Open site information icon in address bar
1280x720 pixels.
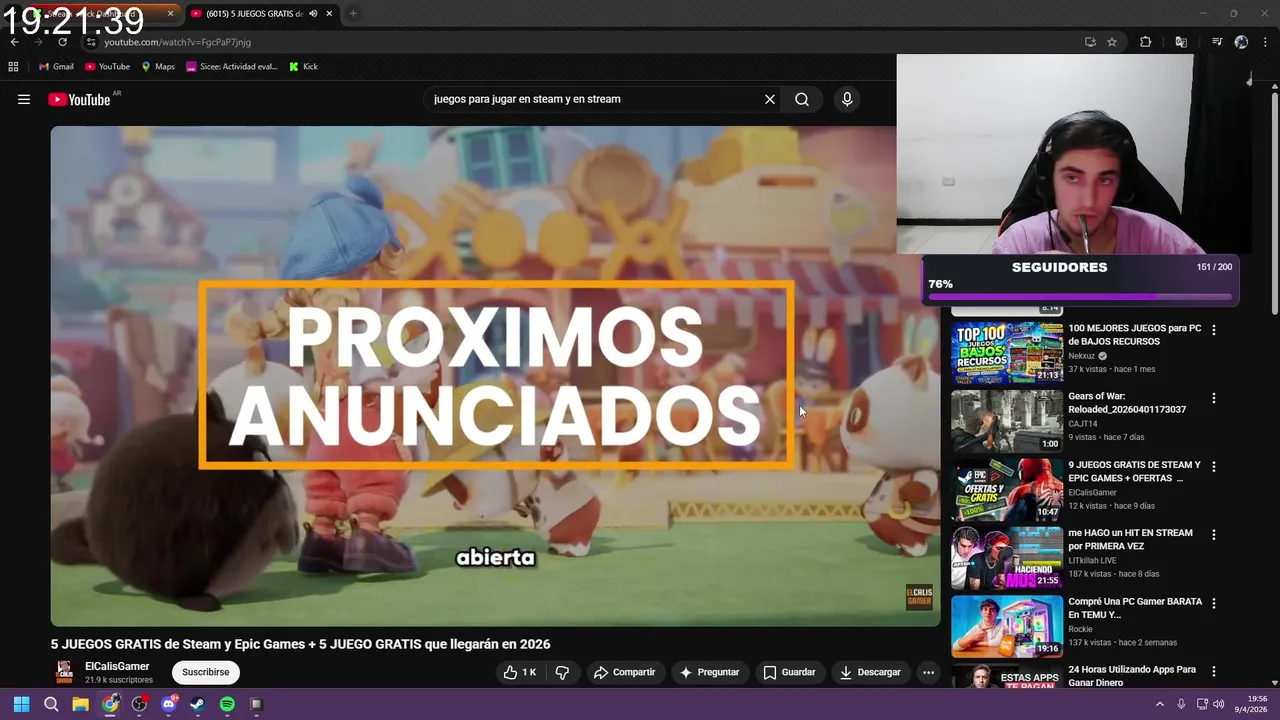click(91, 42)
